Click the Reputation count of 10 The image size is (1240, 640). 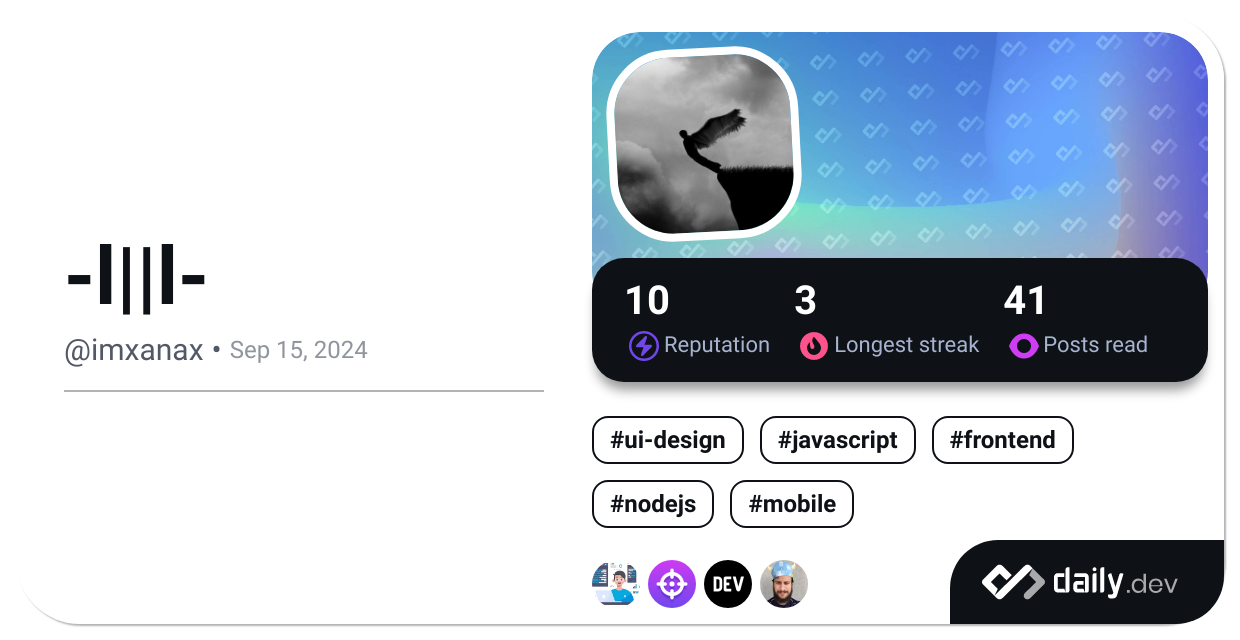(x=647, y=301)
